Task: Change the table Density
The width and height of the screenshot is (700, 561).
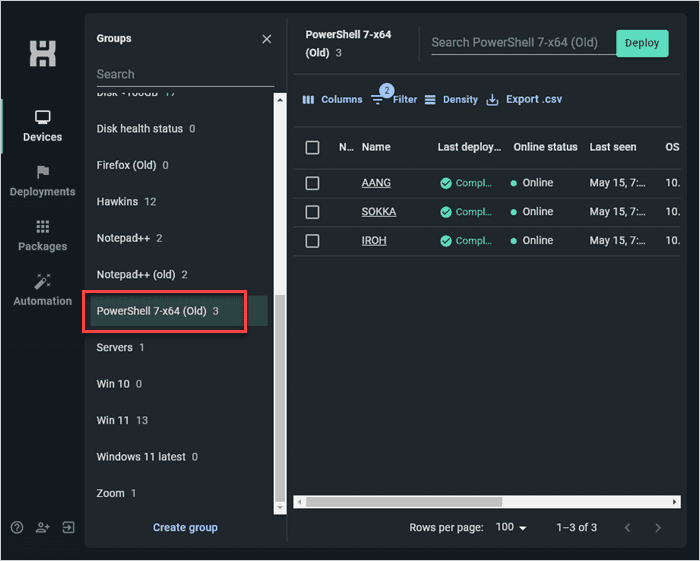Action: (451, 100)
